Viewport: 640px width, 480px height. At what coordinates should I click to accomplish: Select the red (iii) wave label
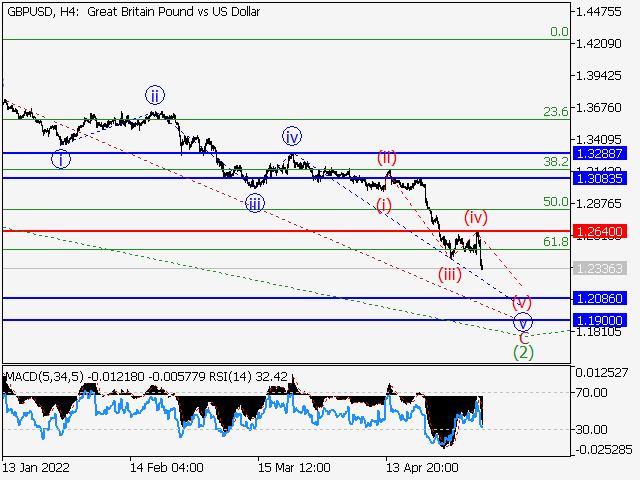[450, 274]
